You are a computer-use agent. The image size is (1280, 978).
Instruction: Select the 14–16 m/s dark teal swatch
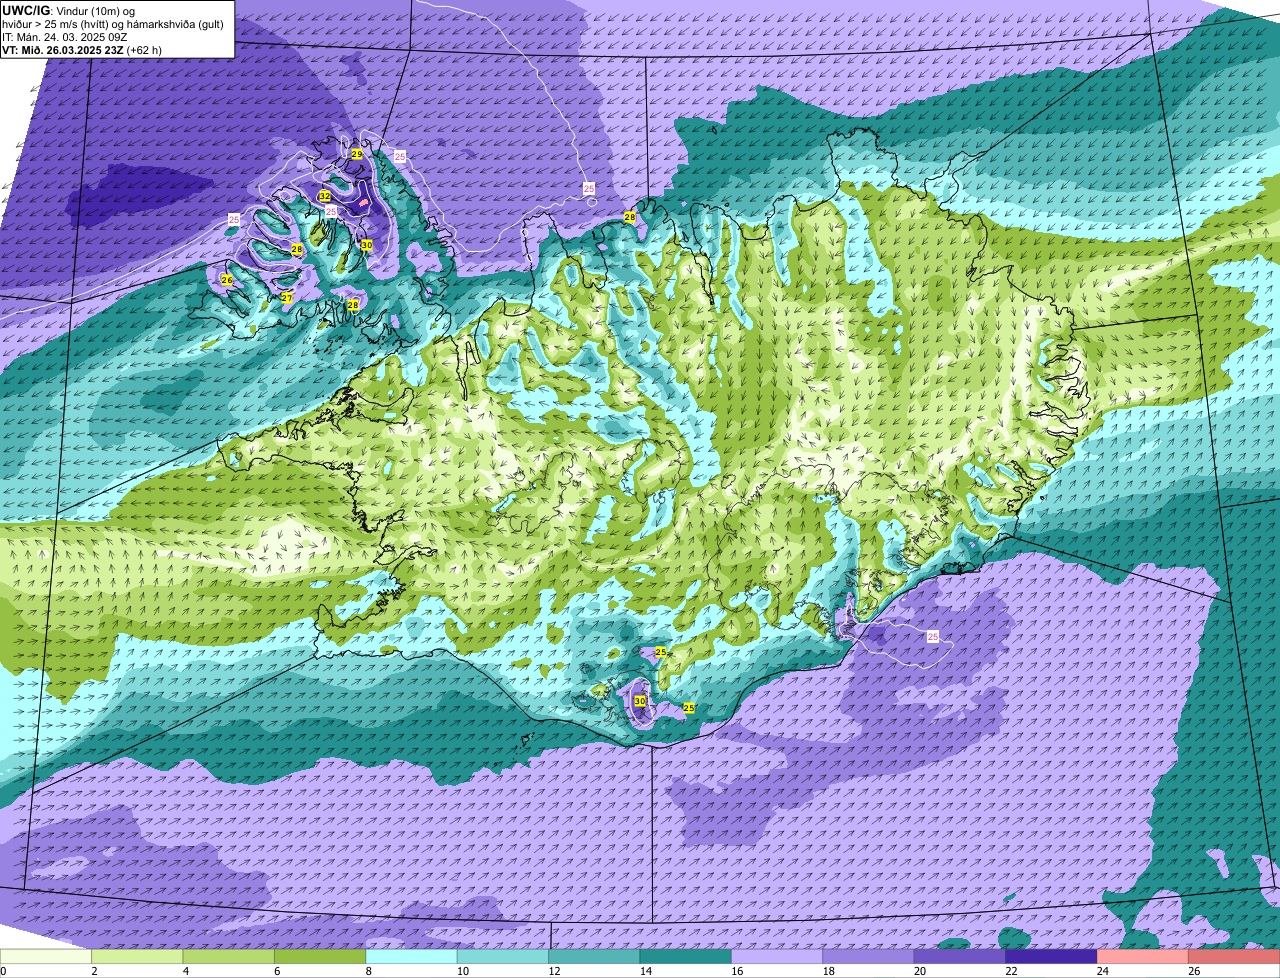pos(686,957)
